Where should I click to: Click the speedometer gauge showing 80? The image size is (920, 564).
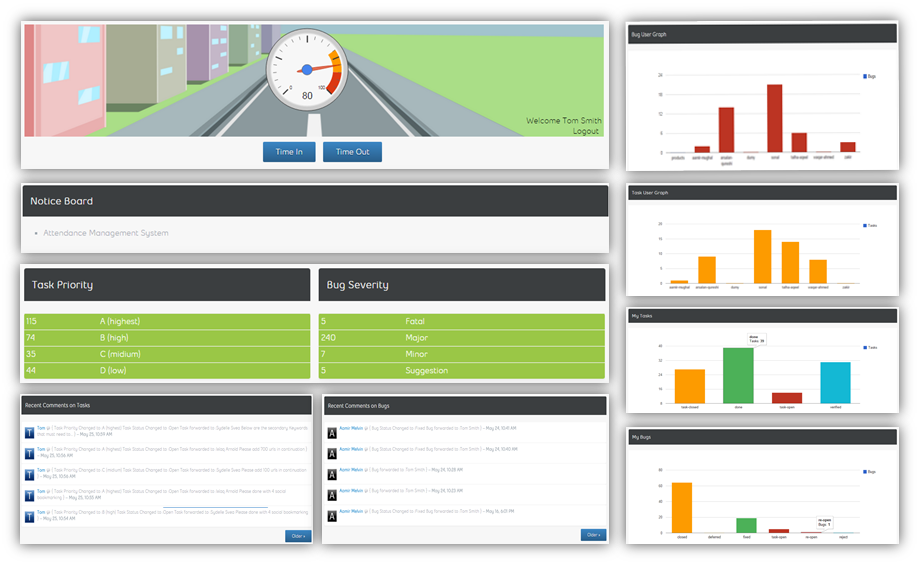coord(307,70)
